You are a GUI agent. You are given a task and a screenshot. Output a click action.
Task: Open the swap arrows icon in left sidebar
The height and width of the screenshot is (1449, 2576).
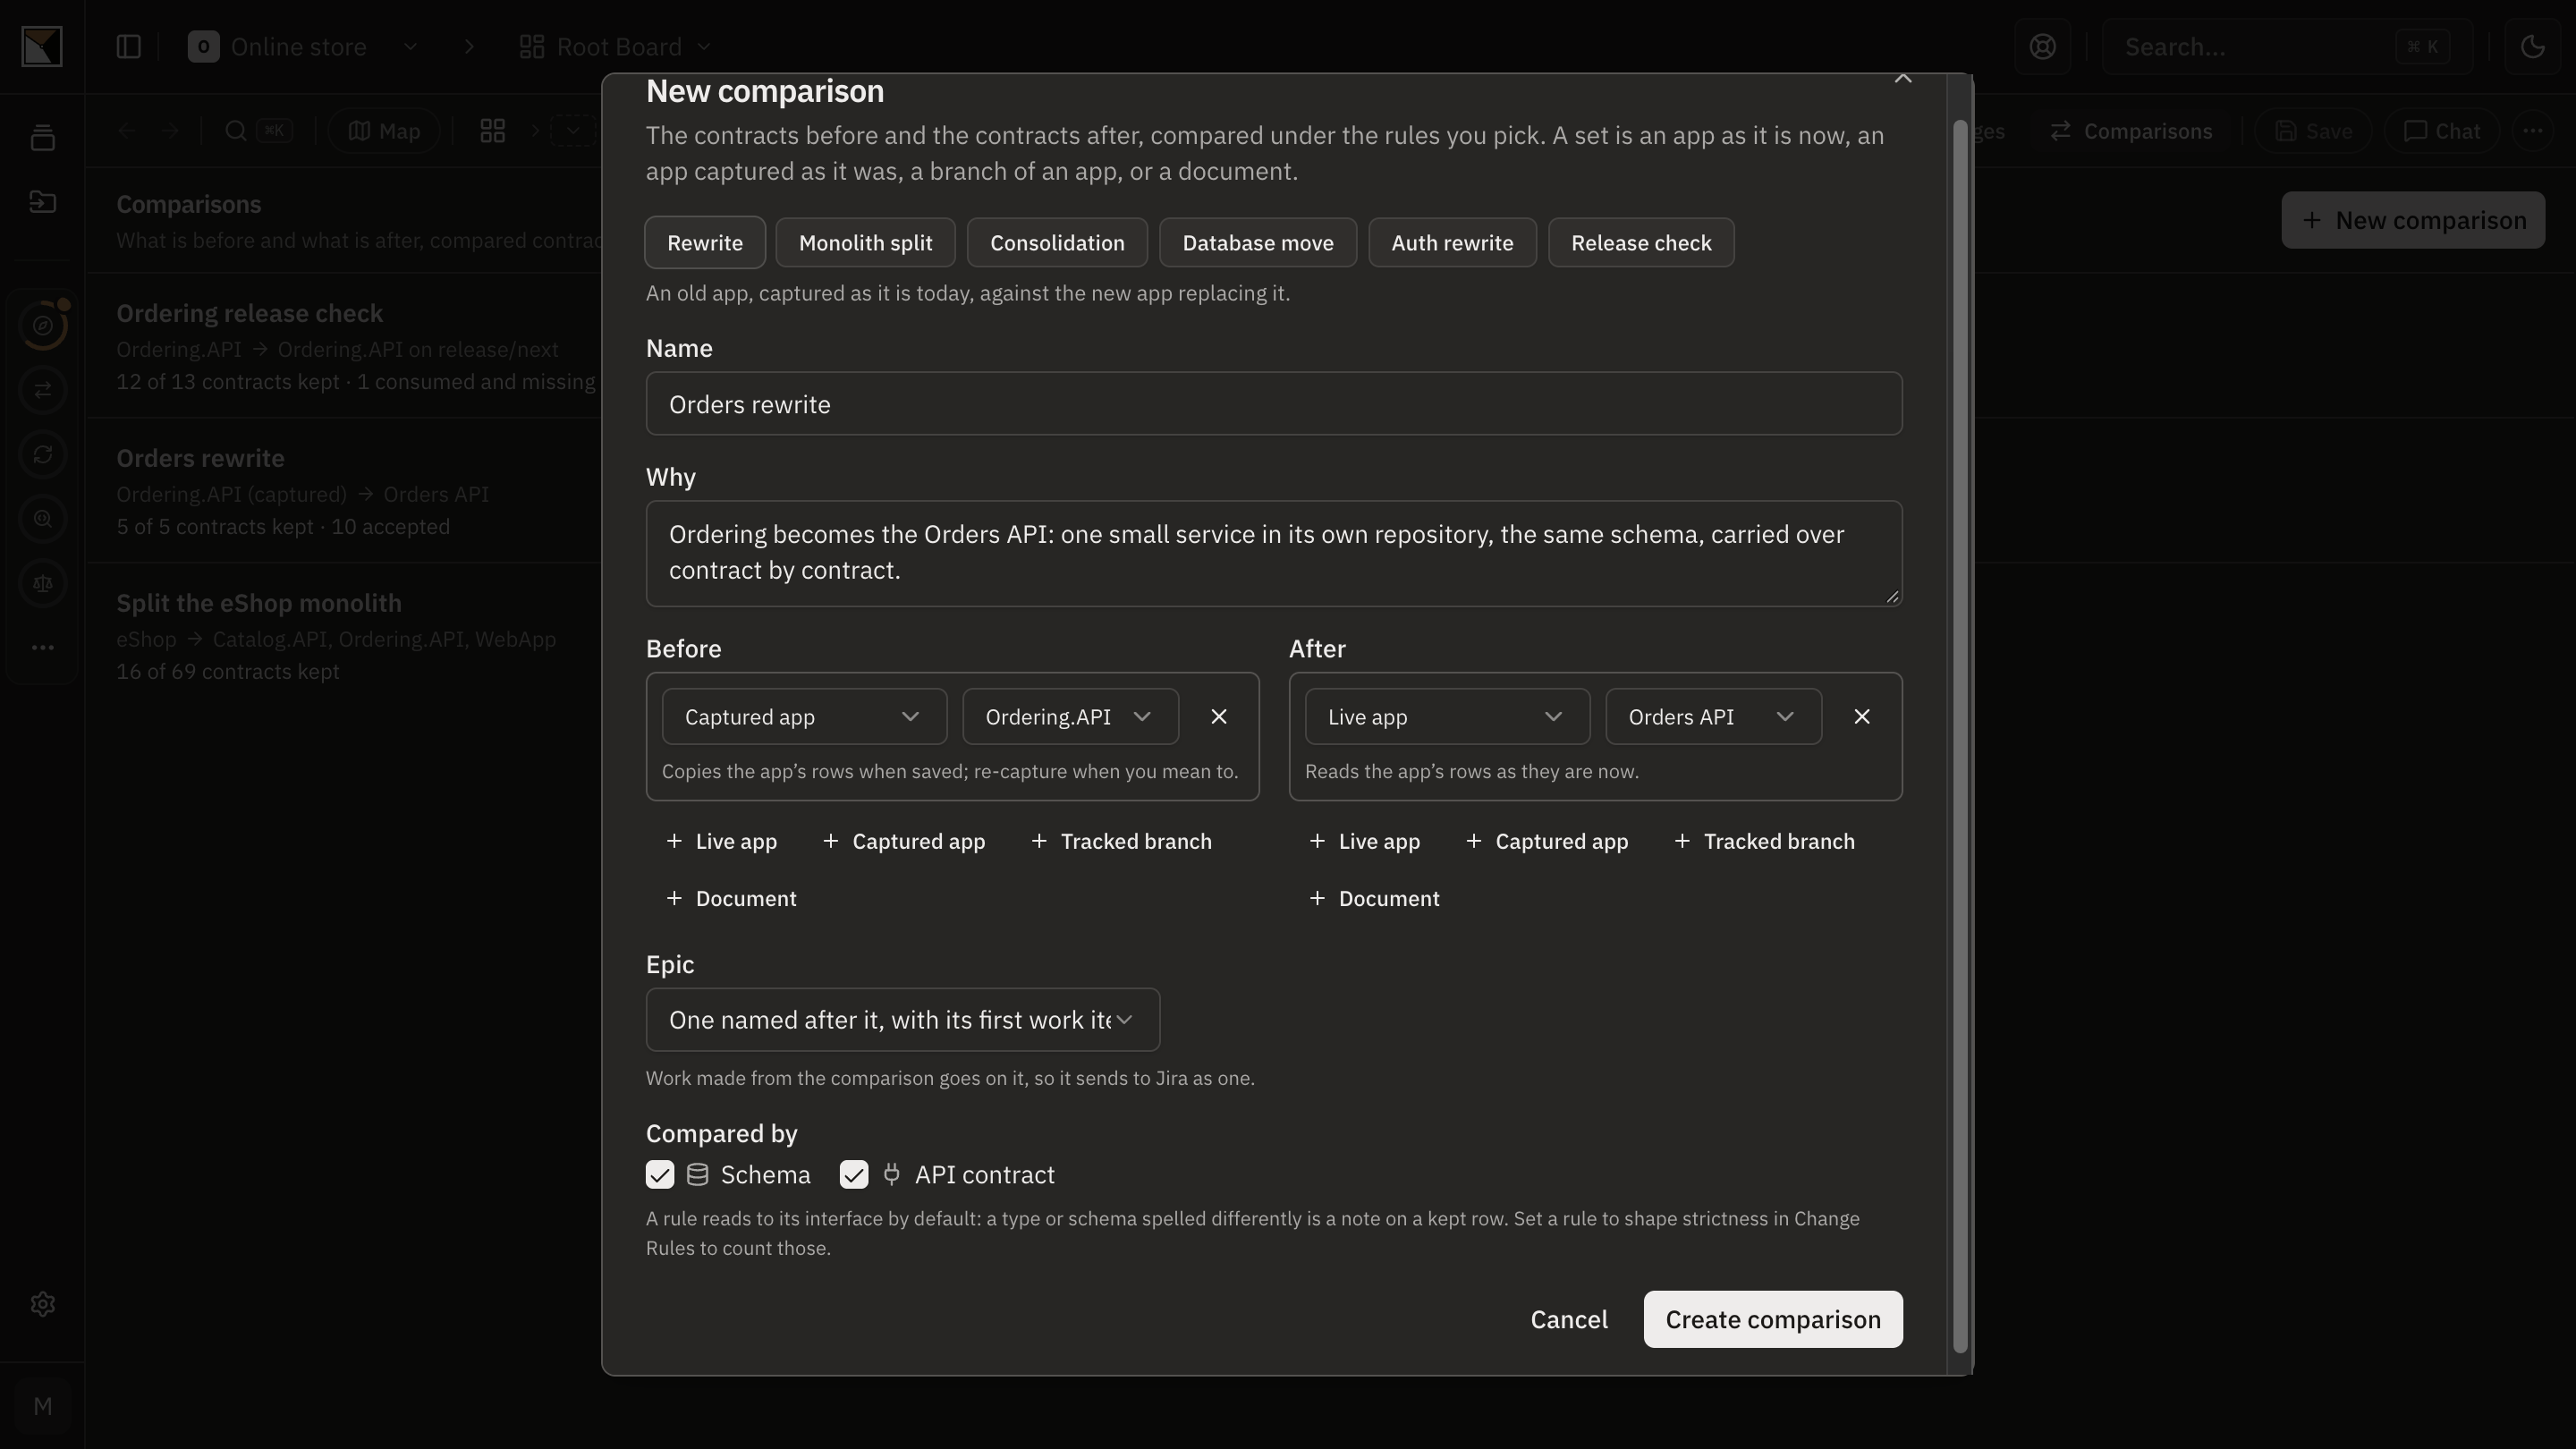[x=42, y=390]
